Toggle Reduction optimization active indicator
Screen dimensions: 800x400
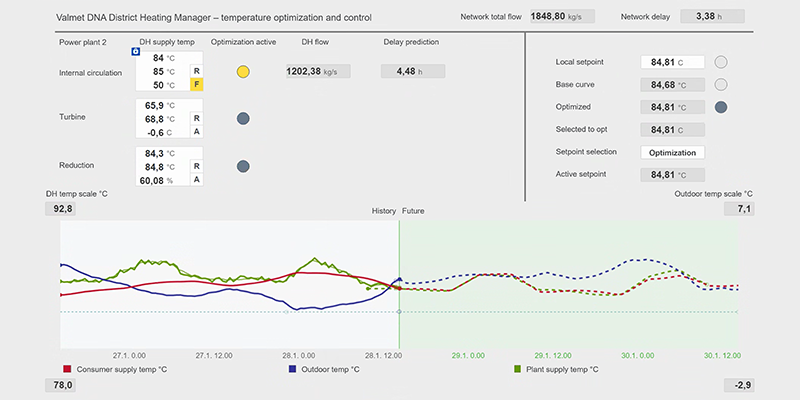click(243, 166)
